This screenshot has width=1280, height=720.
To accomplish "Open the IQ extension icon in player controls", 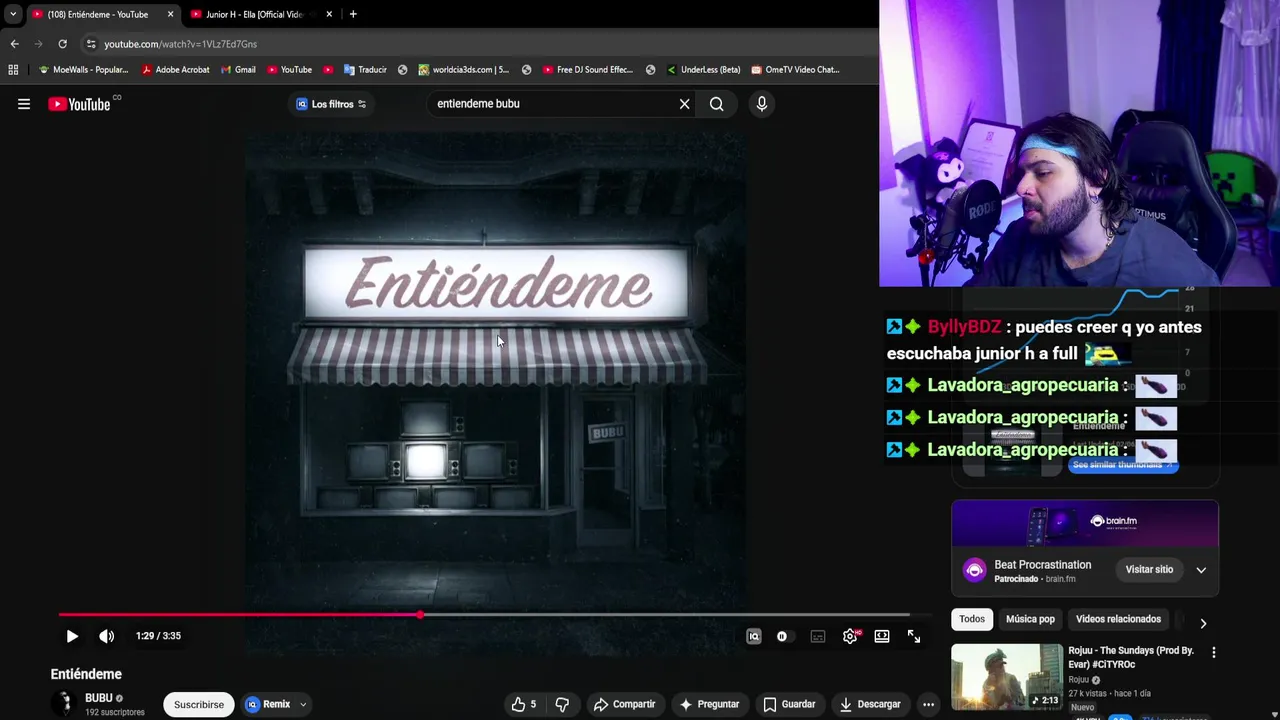I will [x=754, y=636].
